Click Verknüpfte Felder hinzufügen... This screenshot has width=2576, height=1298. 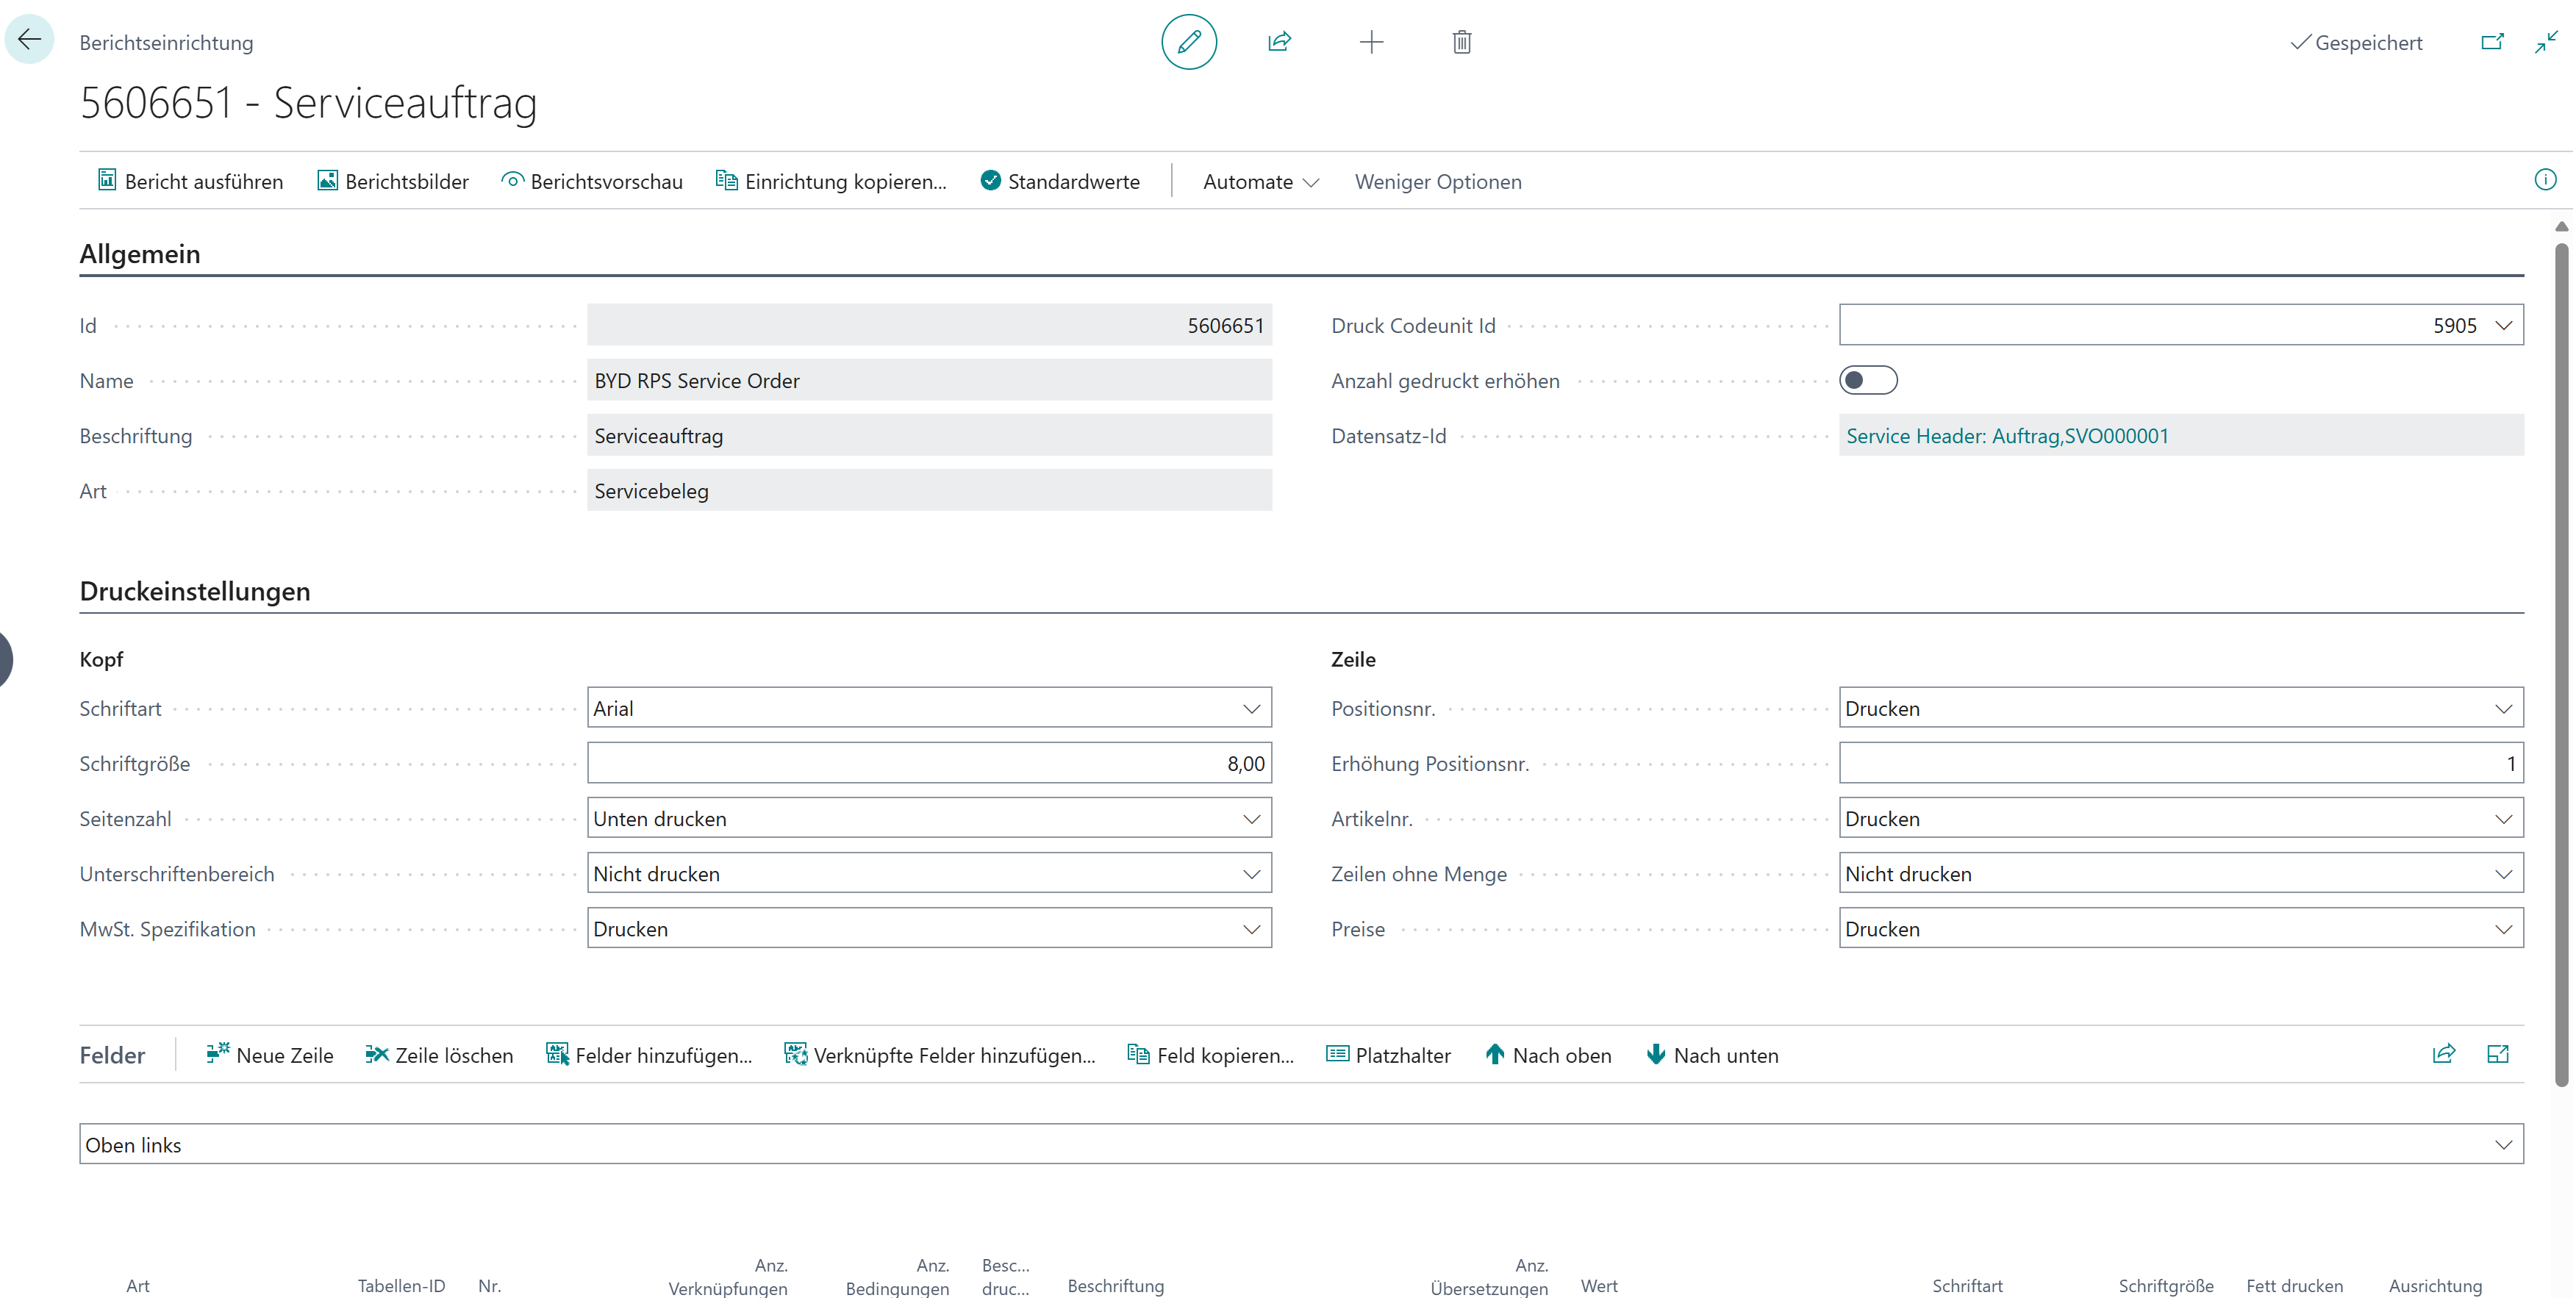click(x=940, y=1055)
